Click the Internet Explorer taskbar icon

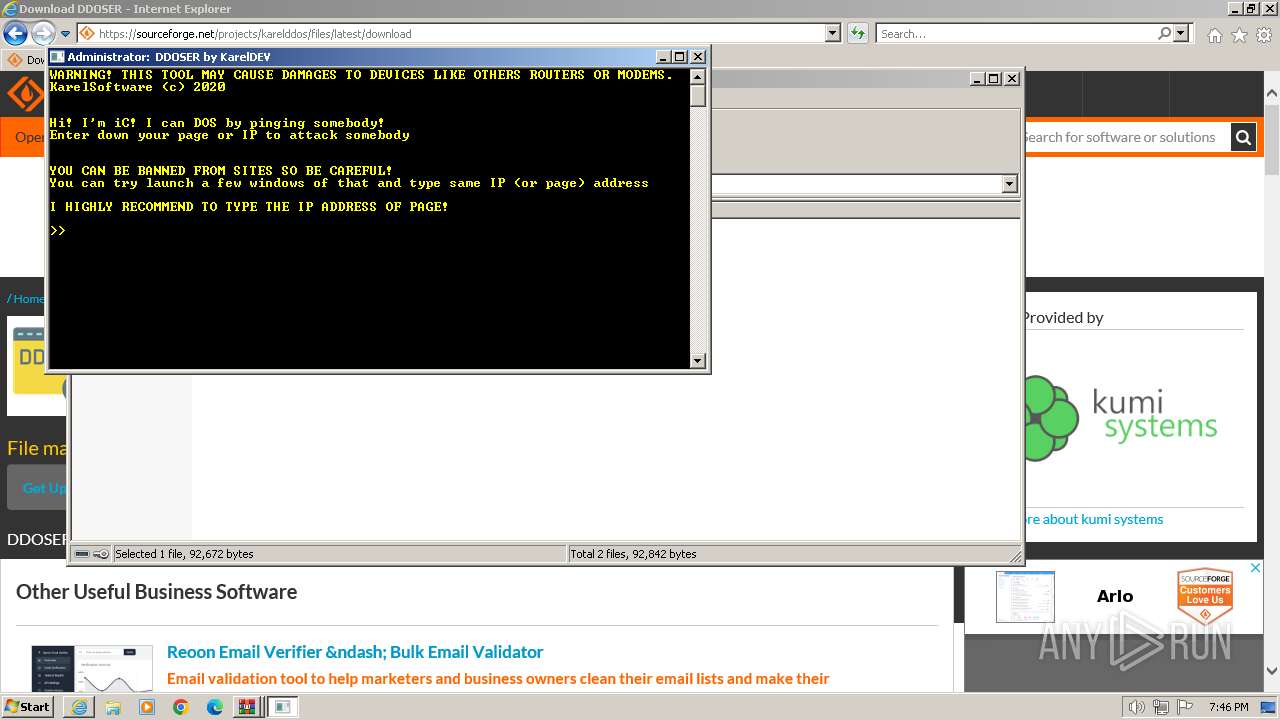(x=79, y=707)
